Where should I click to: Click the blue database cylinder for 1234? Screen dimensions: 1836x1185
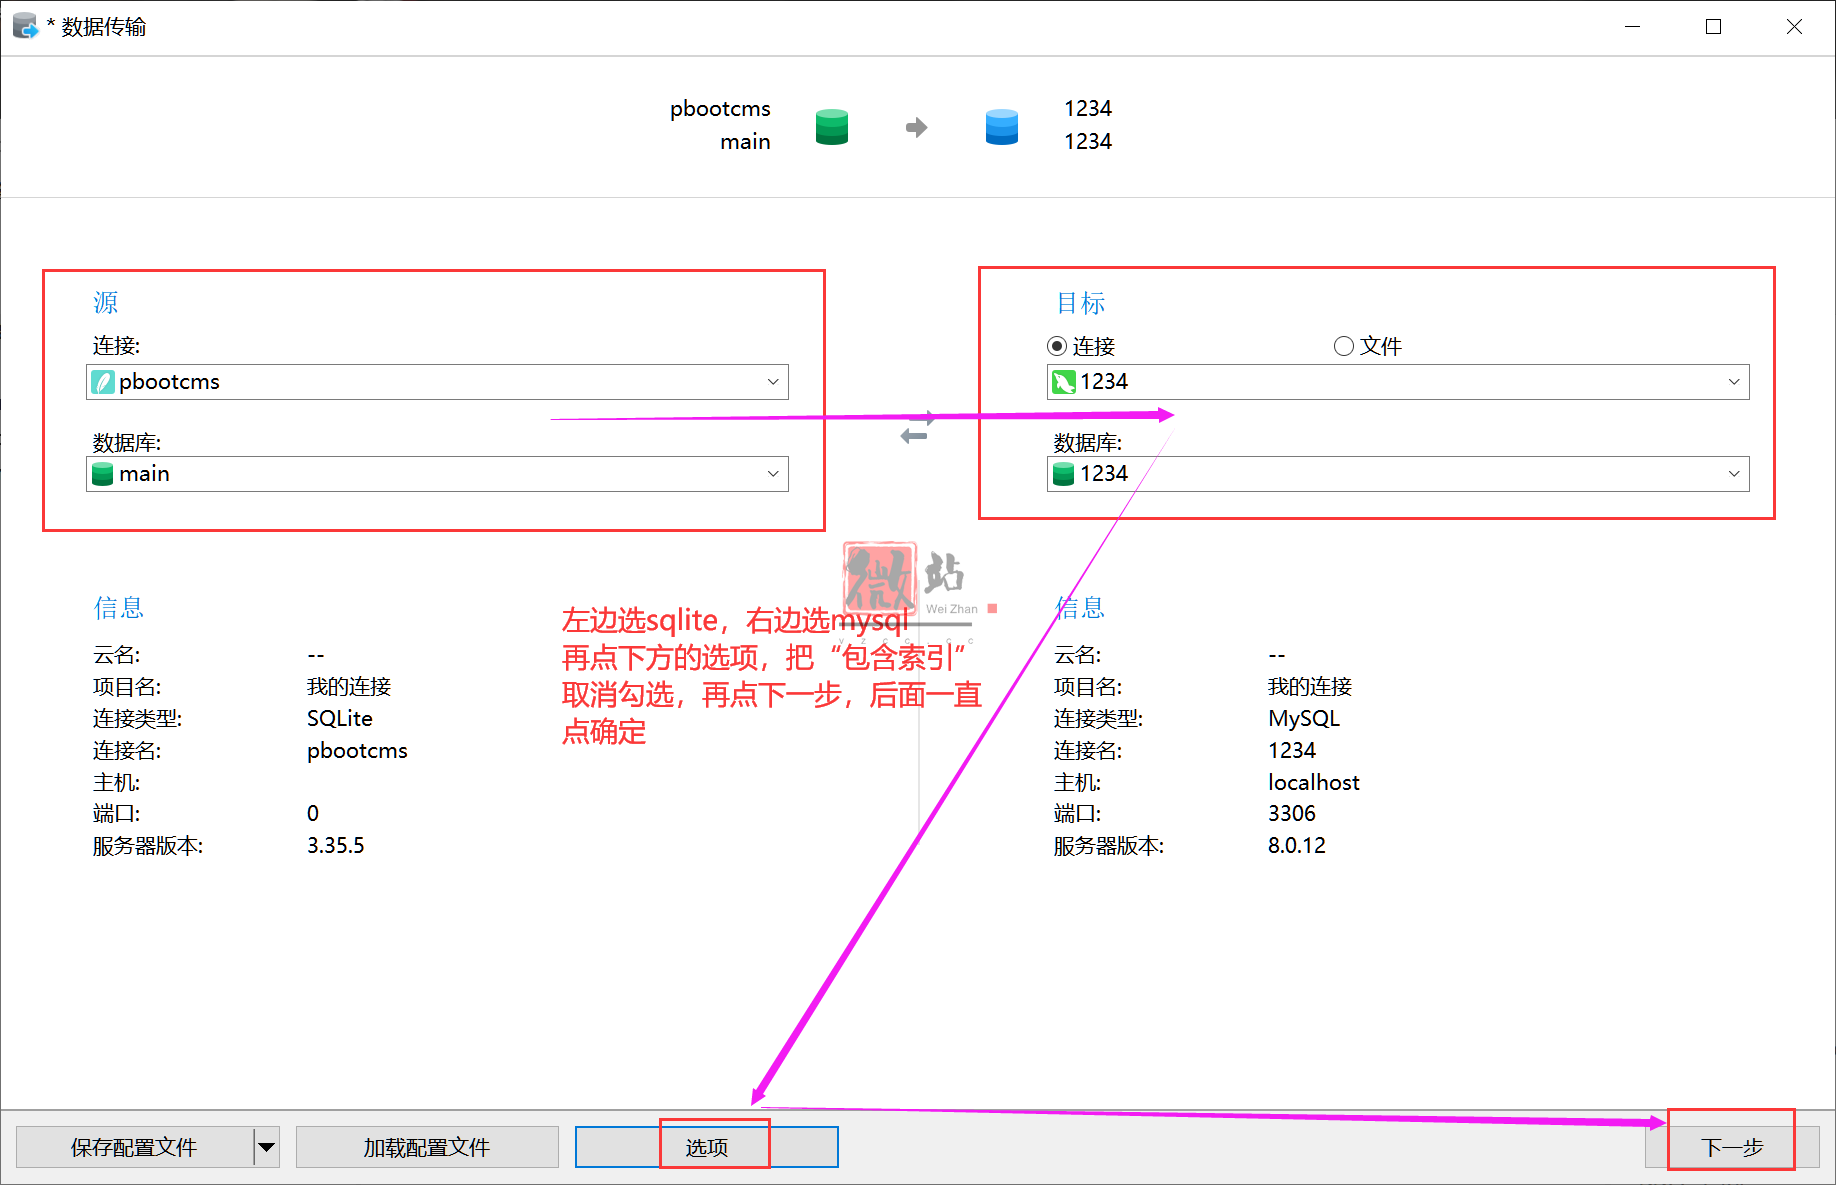tap(1001, 126)
